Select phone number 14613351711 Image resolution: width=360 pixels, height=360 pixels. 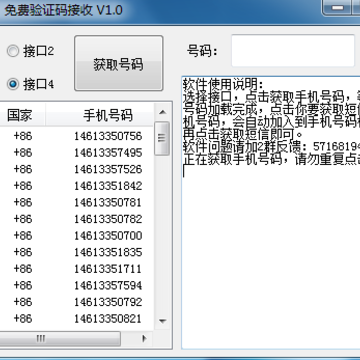[108, 269]
